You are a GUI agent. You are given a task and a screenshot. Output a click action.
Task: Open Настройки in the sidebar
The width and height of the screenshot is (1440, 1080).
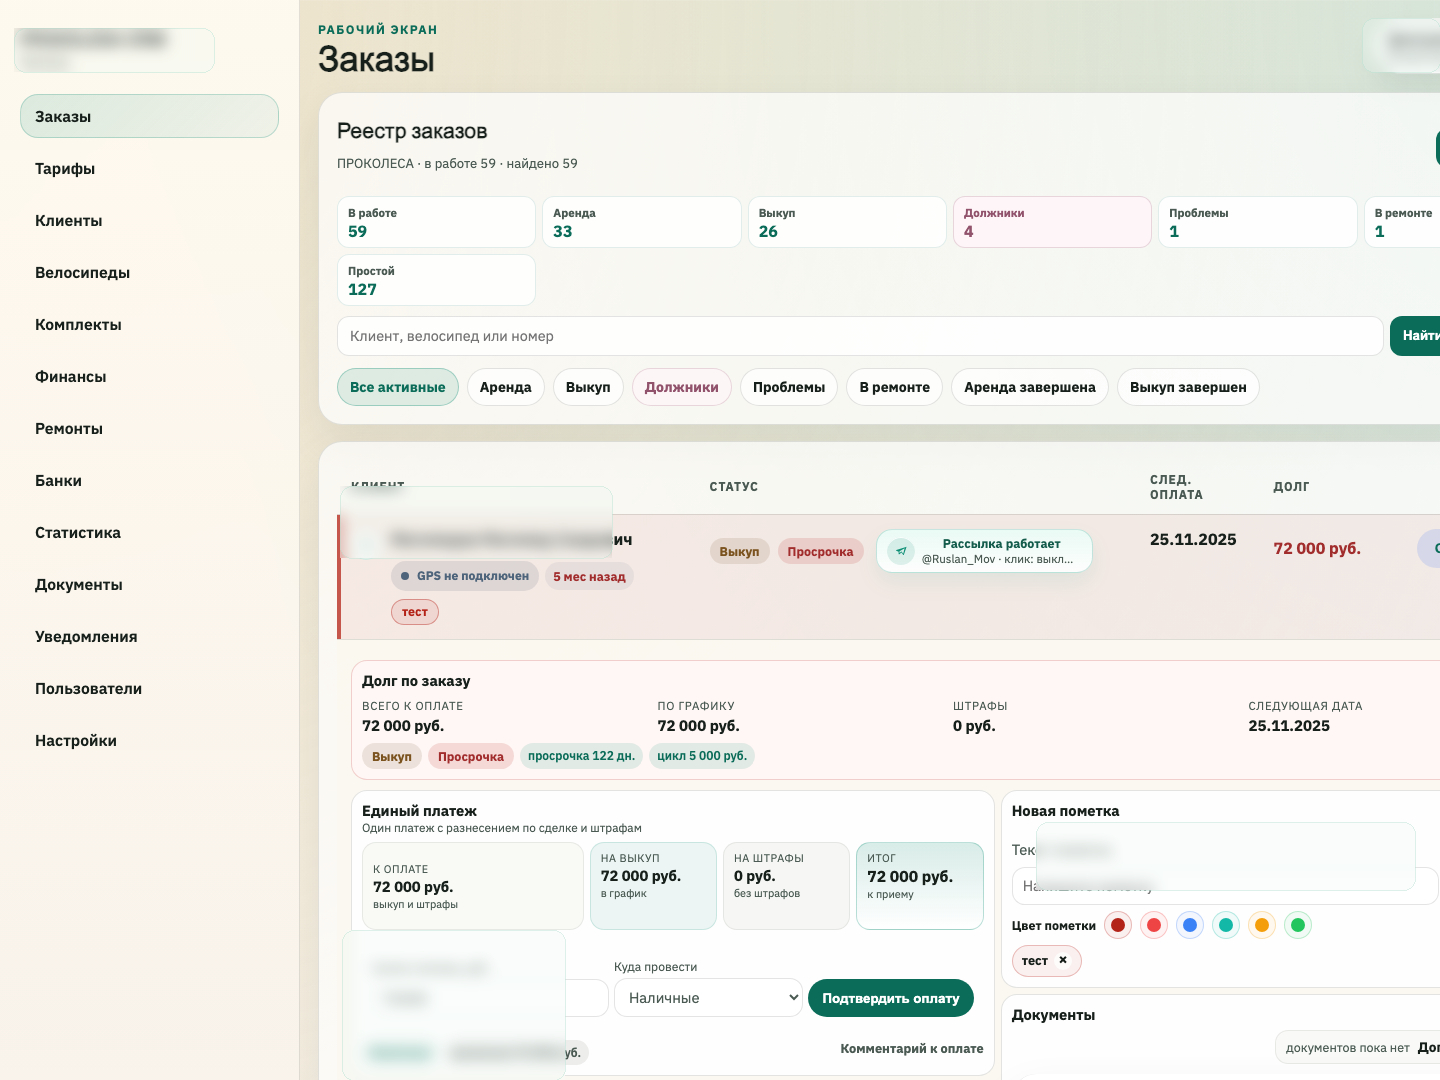coord(149,740)
